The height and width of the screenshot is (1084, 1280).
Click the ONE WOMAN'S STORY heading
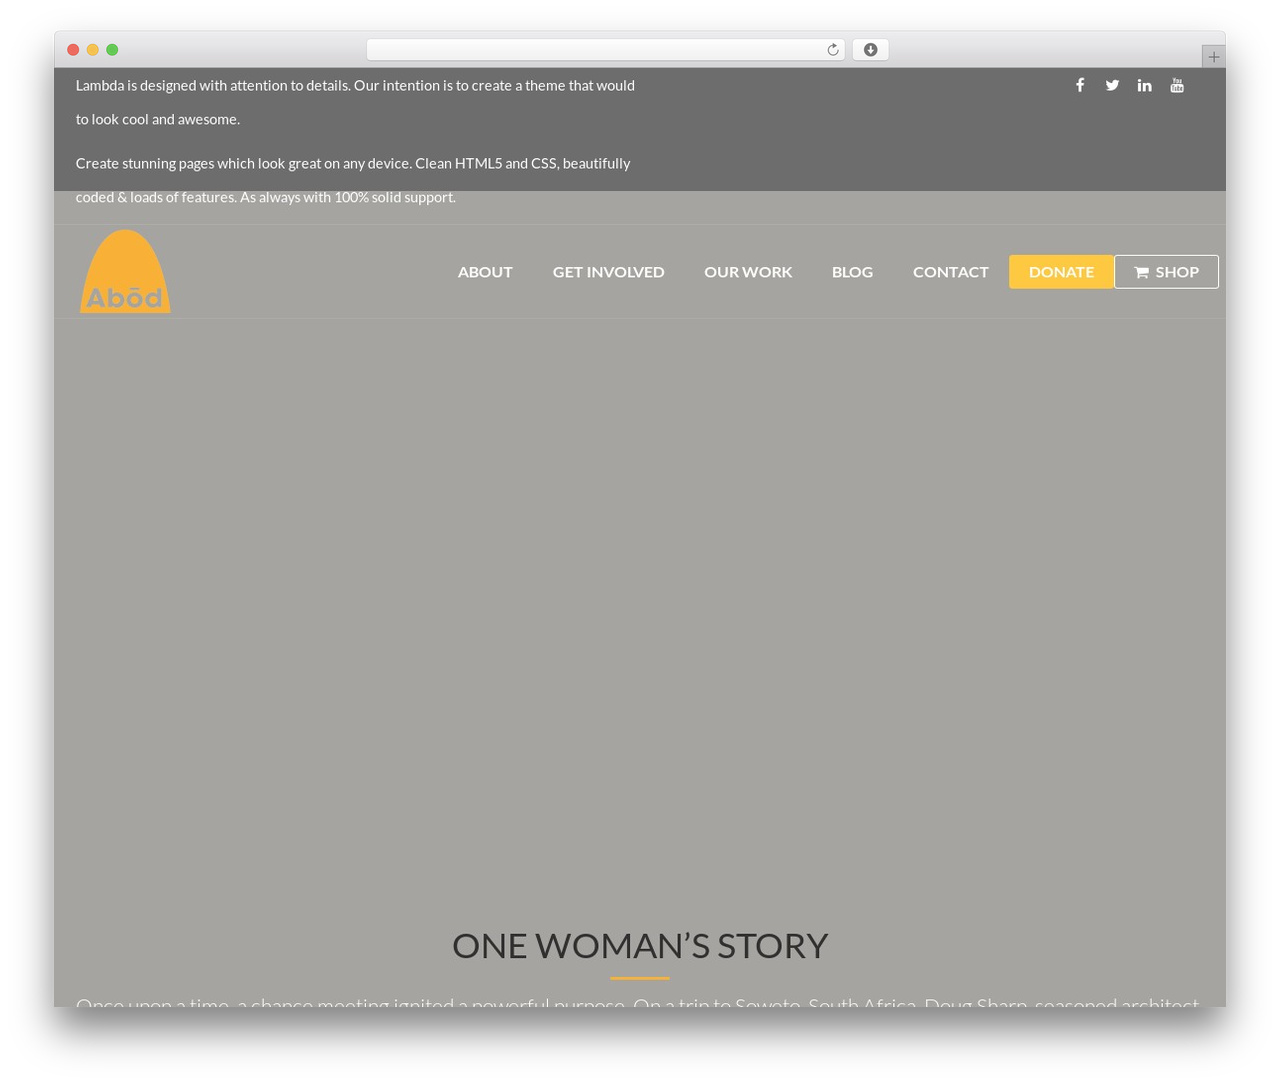640,946
